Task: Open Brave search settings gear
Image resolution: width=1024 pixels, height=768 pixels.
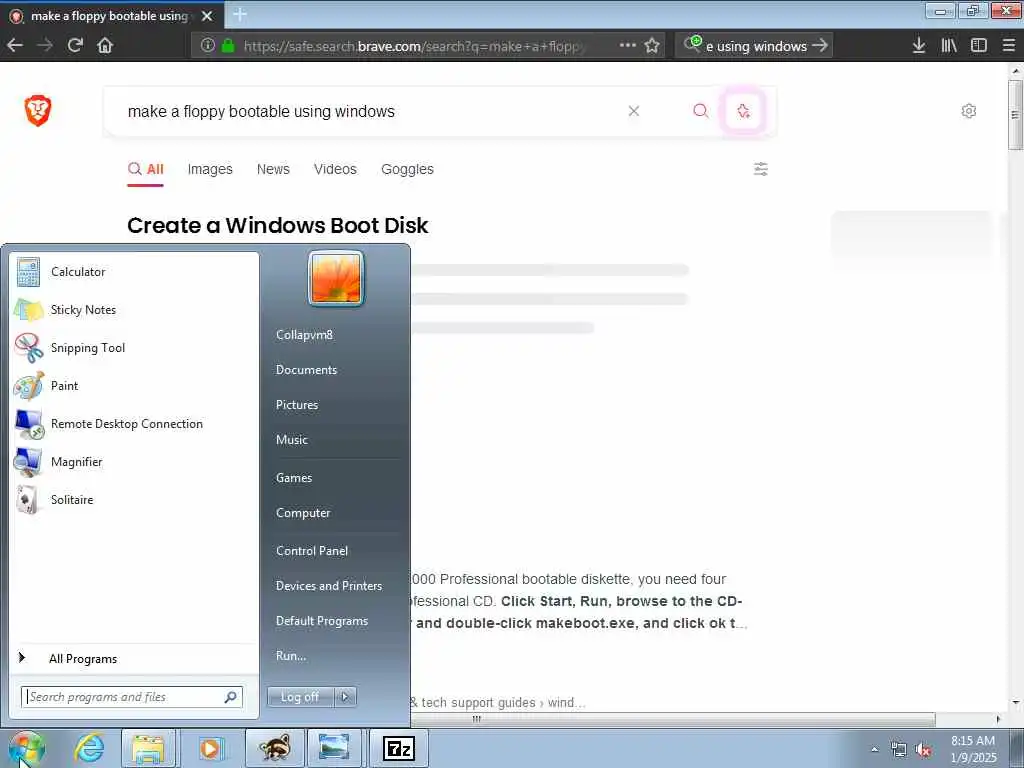Action: 968,110
